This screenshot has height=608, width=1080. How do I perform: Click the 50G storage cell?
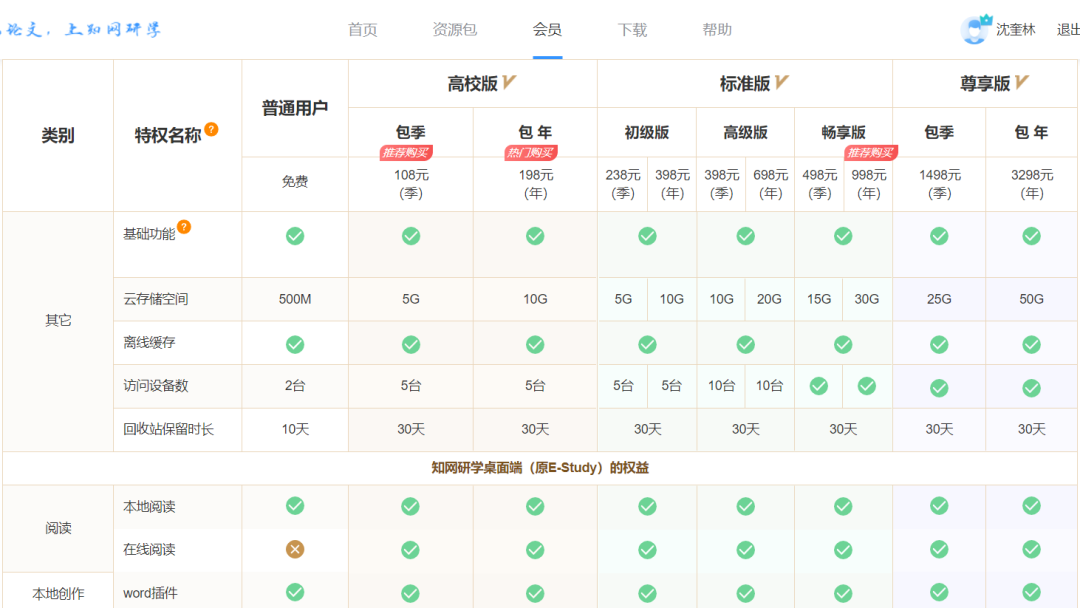[1031, 300]
